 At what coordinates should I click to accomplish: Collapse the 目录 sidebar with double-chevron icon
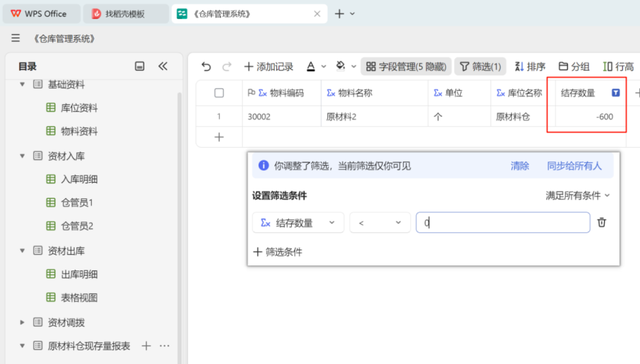(x=163, y=66)
